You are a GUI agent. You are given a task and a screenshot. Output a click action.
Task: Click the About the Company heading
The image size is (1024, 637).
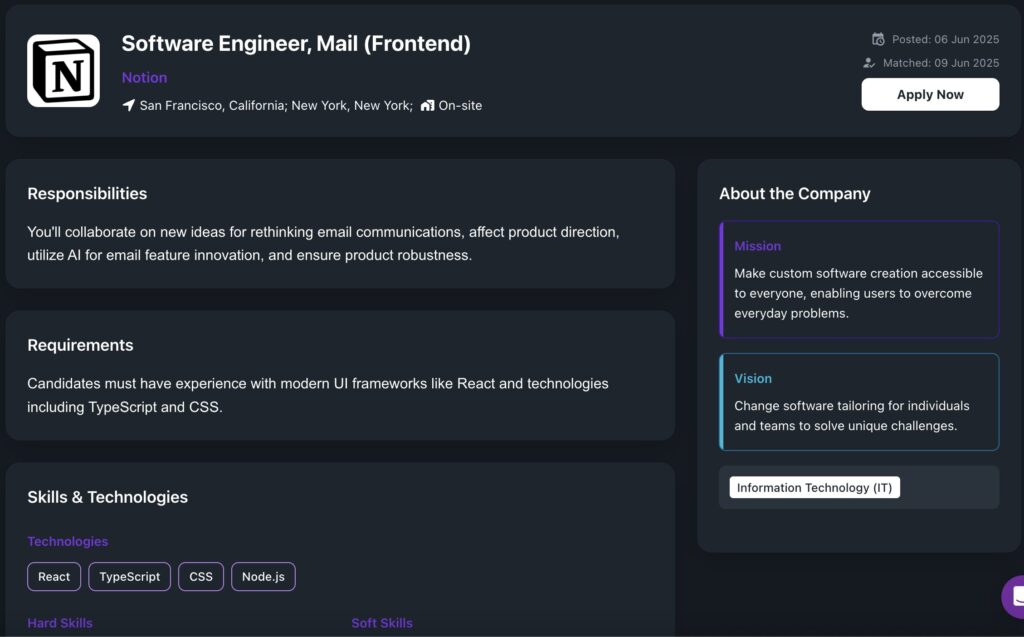click(x=795, y=193)
